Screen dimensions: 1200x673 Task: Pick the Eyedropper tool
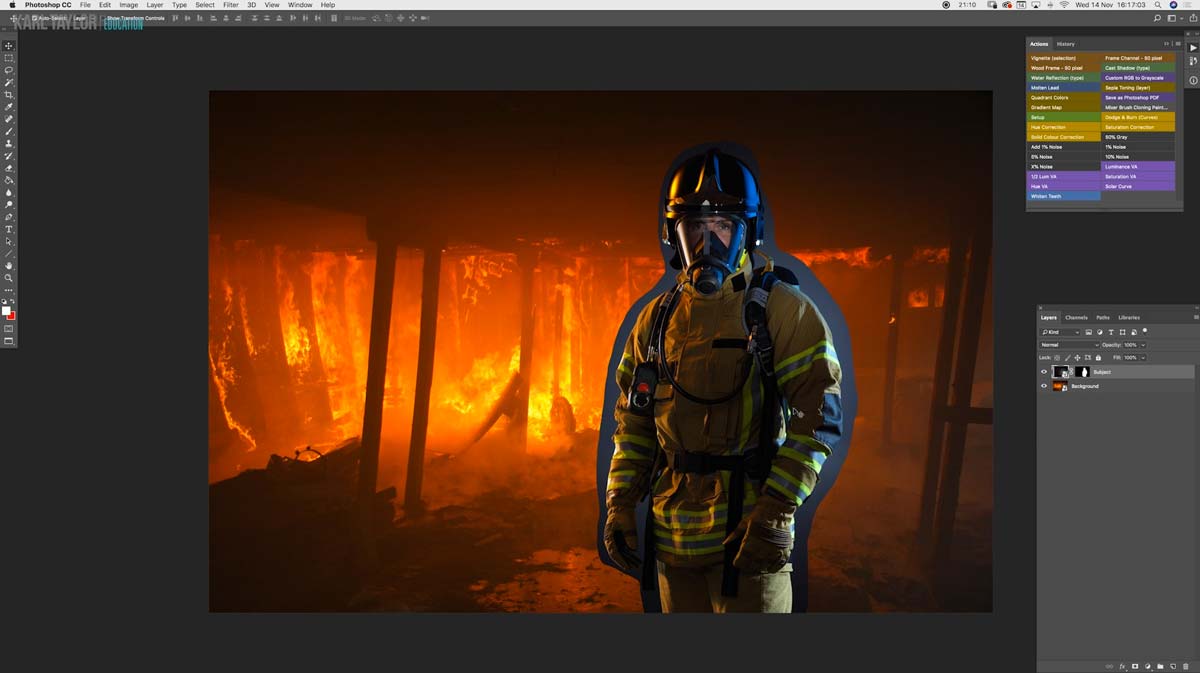pos(8,107)
